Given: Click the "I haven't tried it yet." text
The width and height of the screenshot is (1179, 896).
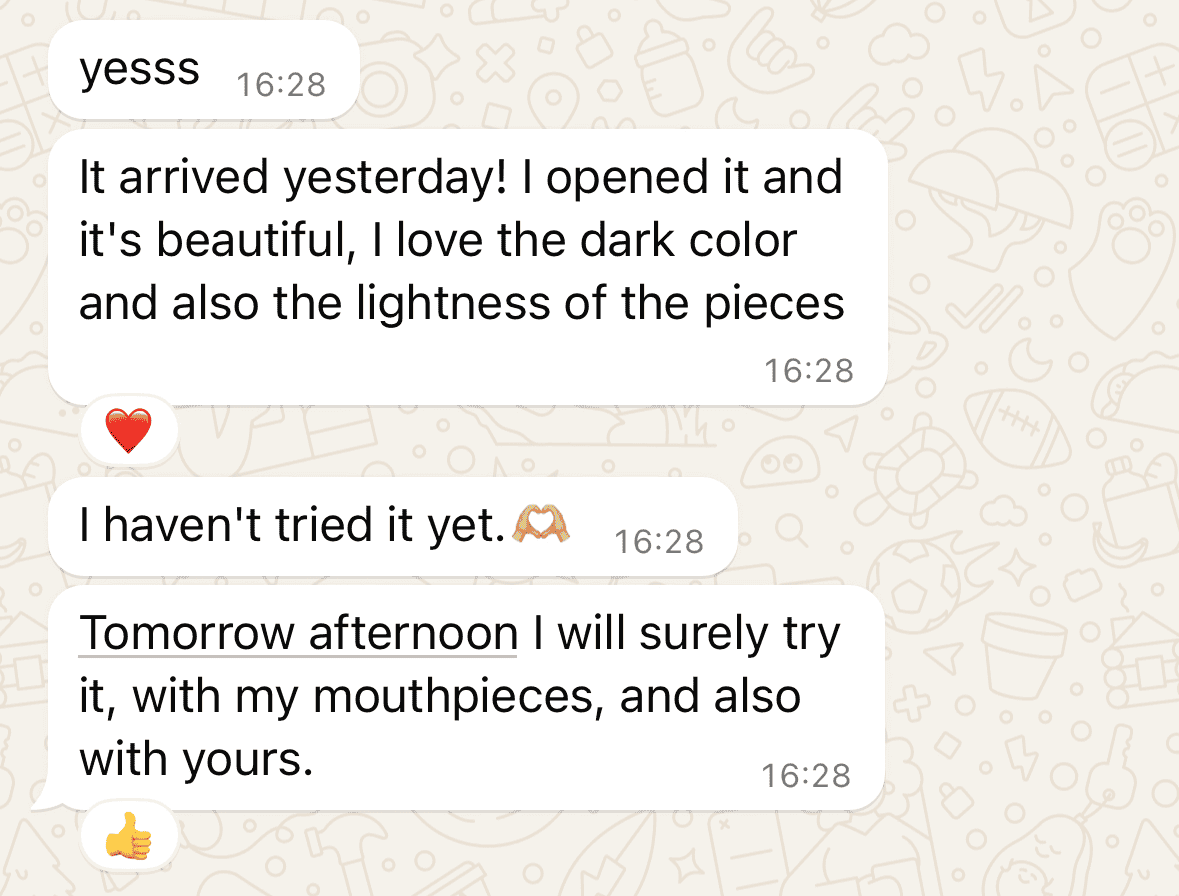Looking at the screenshot, I should click(x=292, y=526).
